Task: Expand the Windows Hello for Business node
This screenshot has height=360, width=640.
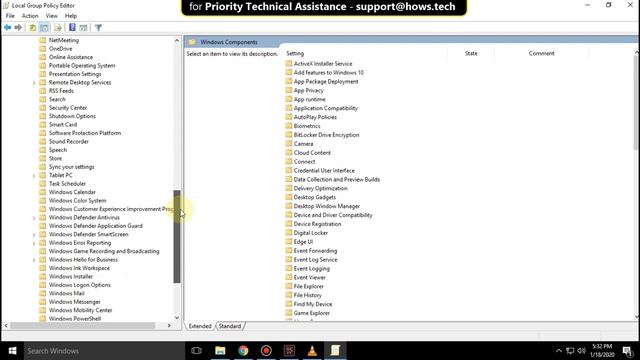Action: coord(34,260)
